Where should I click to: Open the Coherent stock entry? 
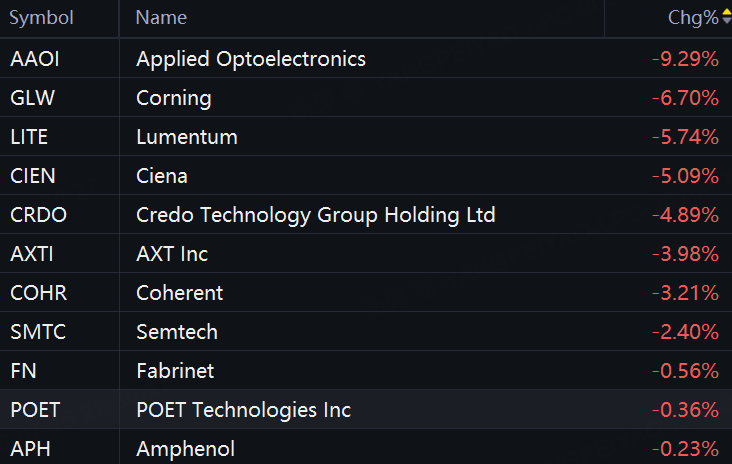(179, 293)
